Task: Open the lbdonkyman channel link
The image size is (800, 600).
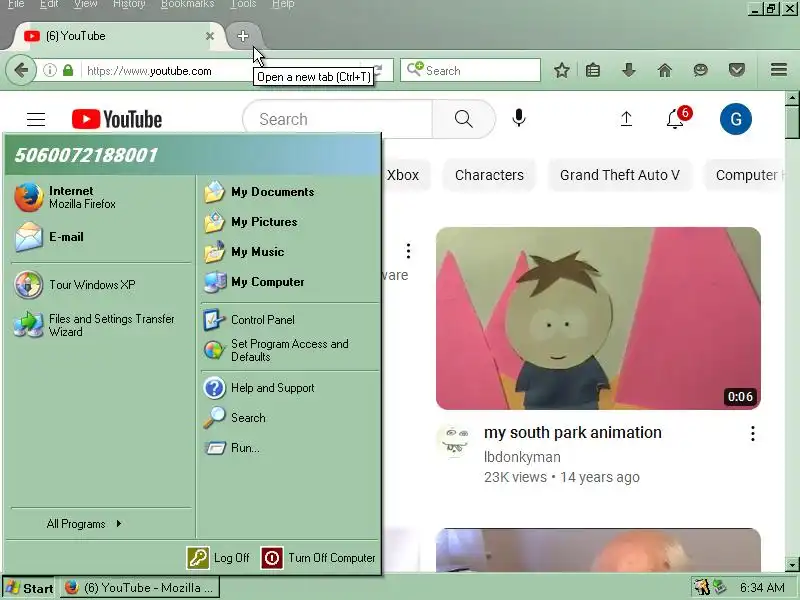Action: [522, 457]
